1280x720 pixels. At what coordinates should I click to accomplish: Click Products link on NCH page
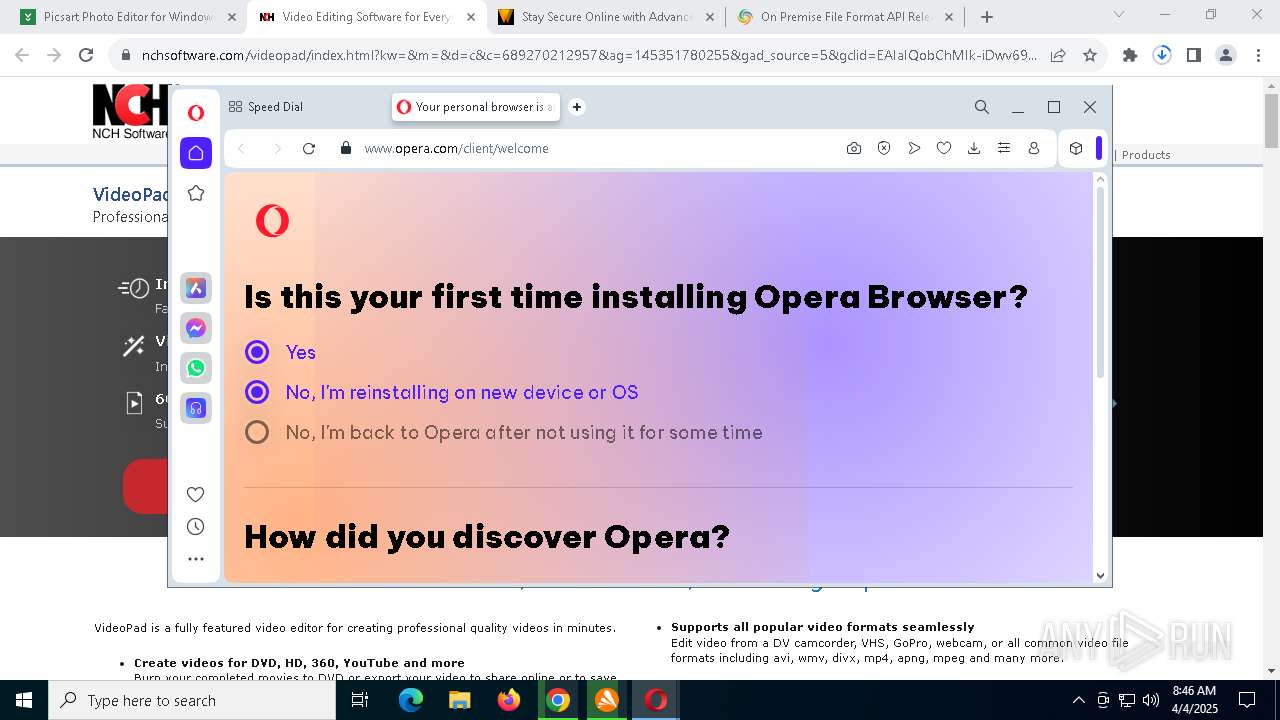[1146, 155]
